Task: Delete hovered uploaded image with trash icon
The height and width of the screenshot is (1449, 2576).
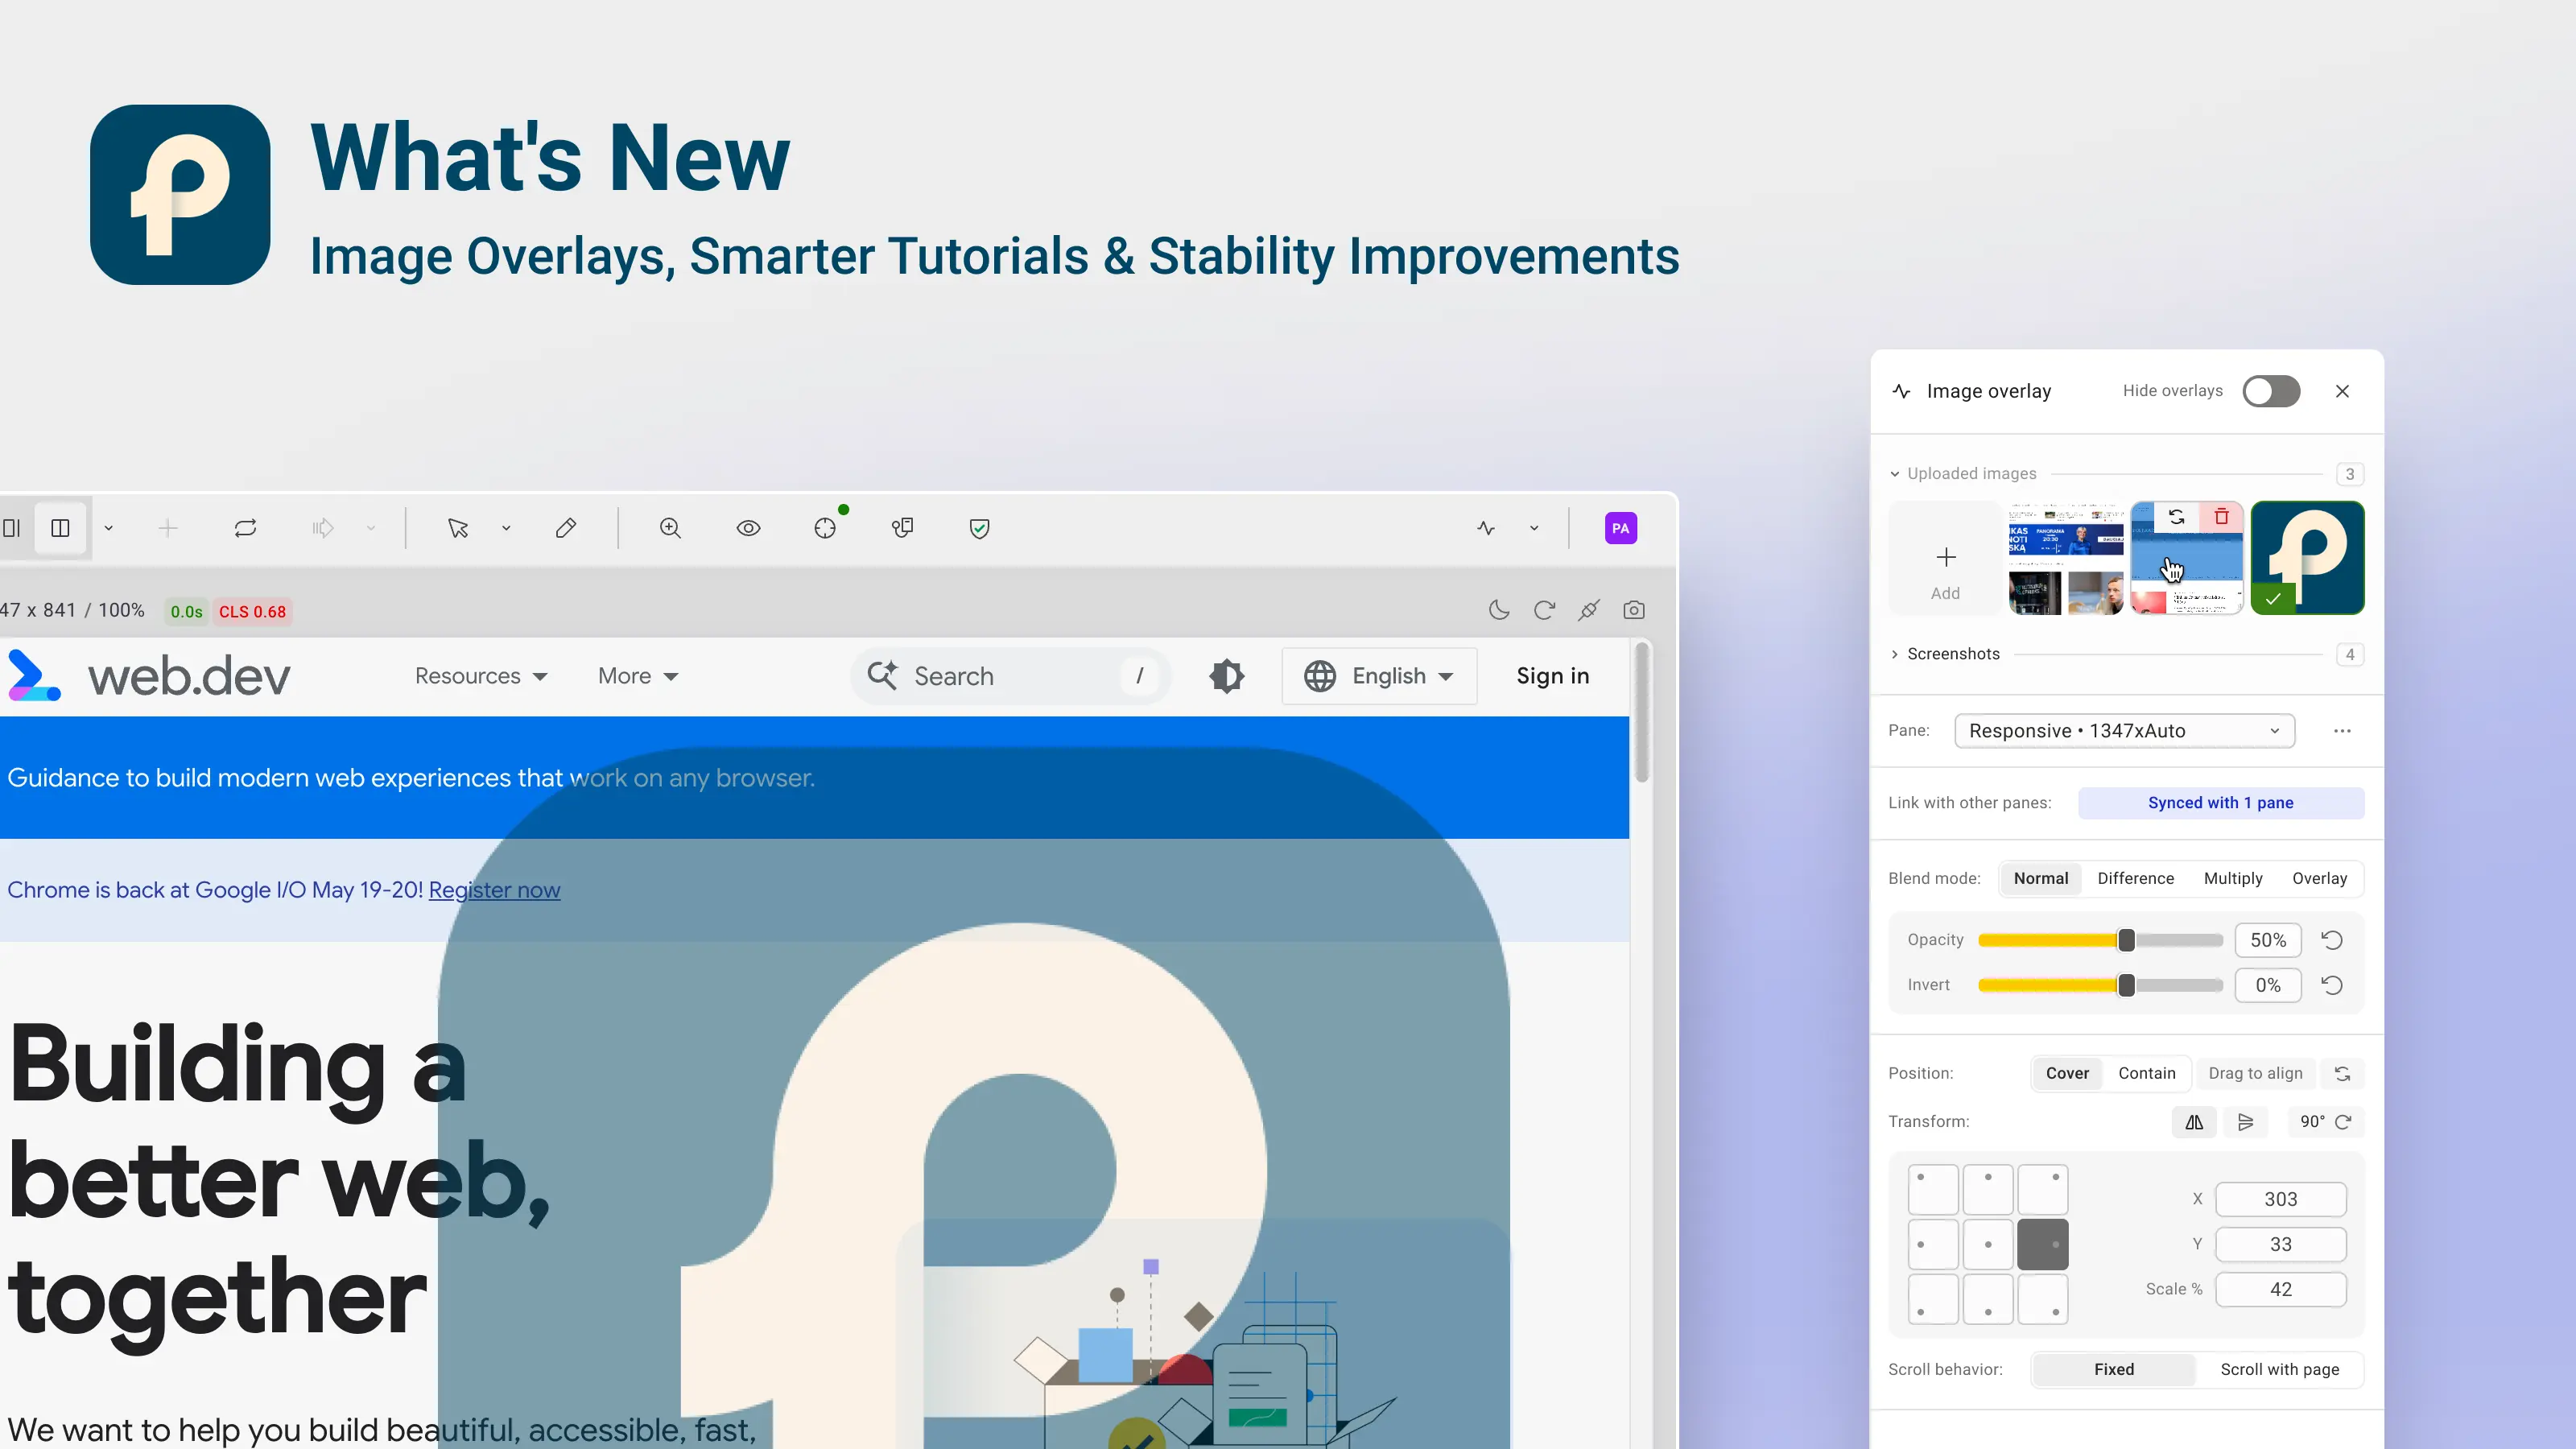Action: [2222, 517]
